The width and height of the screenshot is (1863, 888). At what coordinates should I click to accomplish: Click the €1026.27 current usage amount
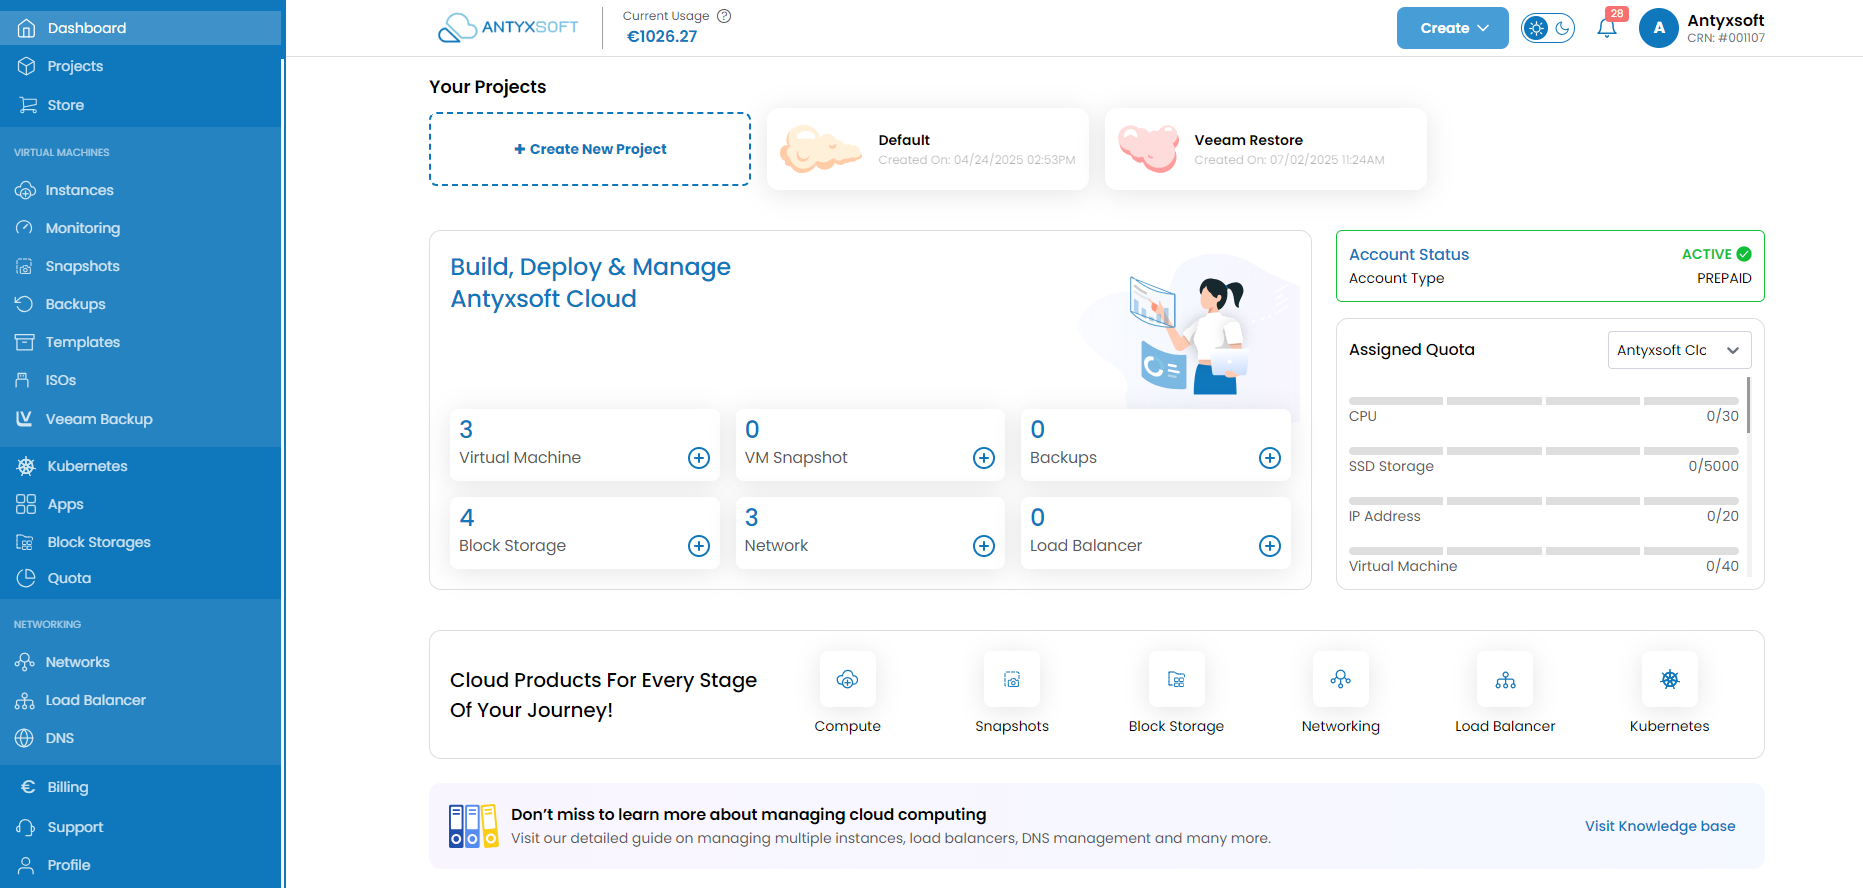click(662, 36)
